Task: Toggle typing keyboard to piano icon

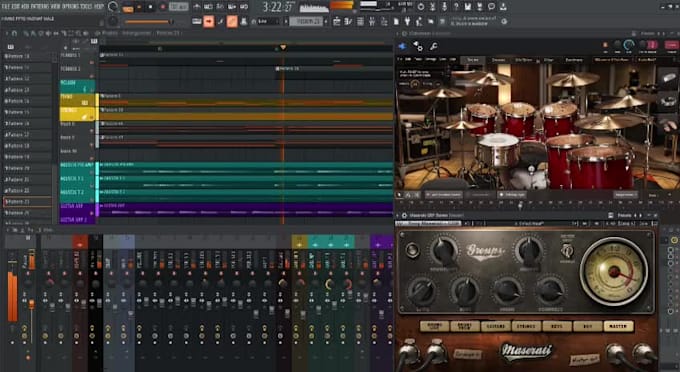Action: coord(196,21)
